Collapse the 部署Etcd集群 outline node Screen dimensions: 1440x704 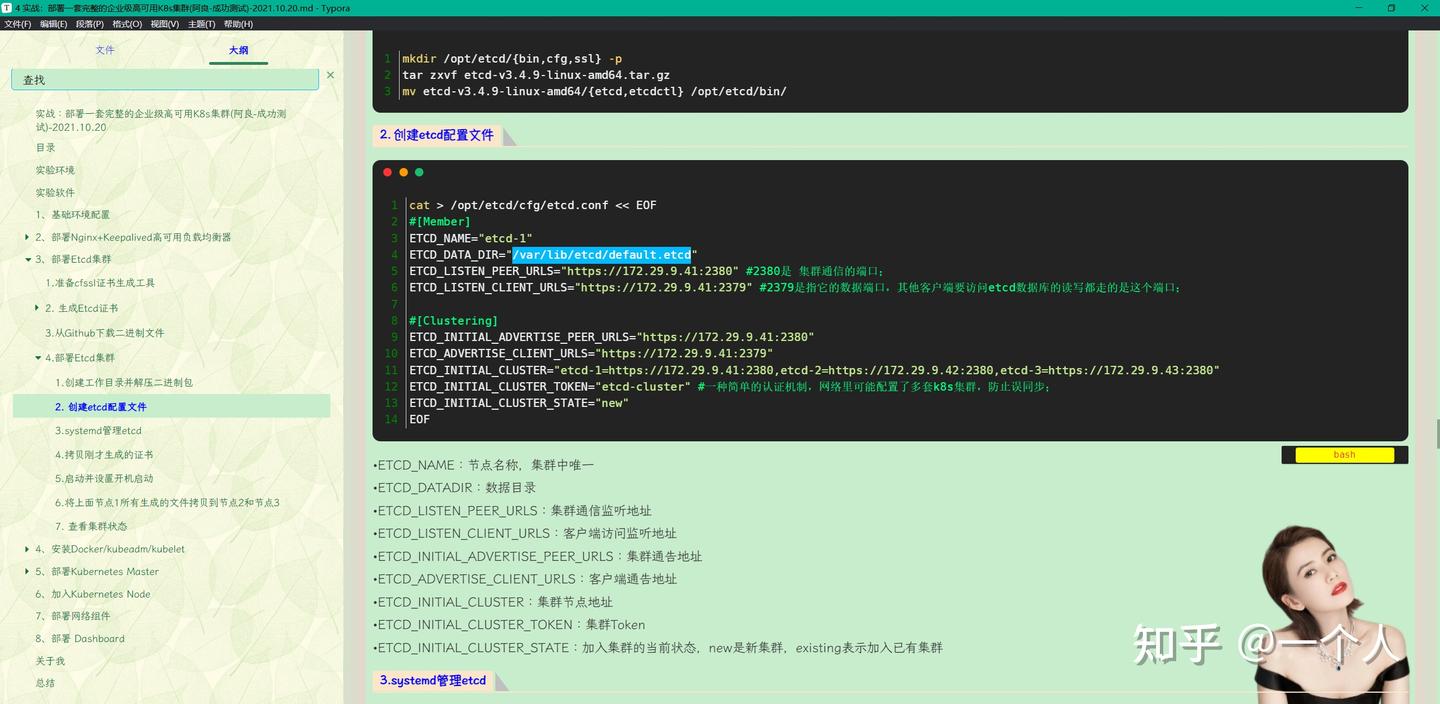pyautogui.click(x=27, y=259)
